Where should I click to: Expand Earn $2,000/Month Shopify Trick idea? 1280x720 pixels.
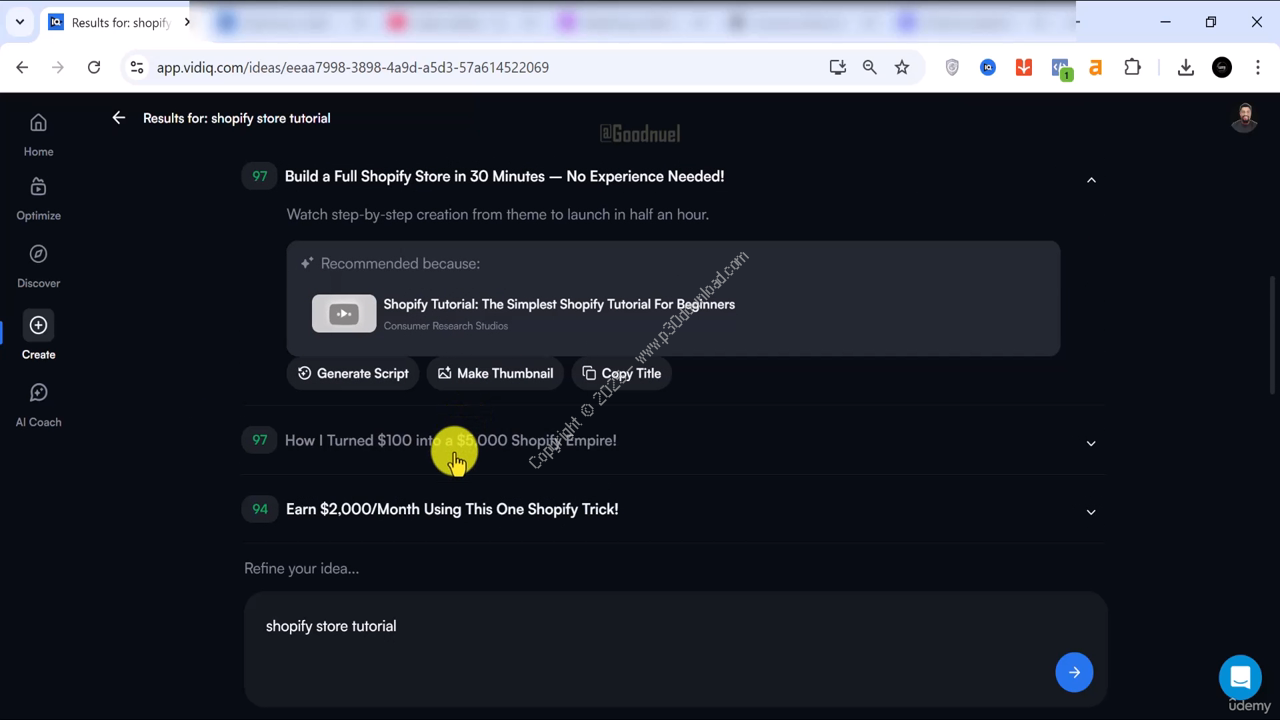(x=1091, y=512)
